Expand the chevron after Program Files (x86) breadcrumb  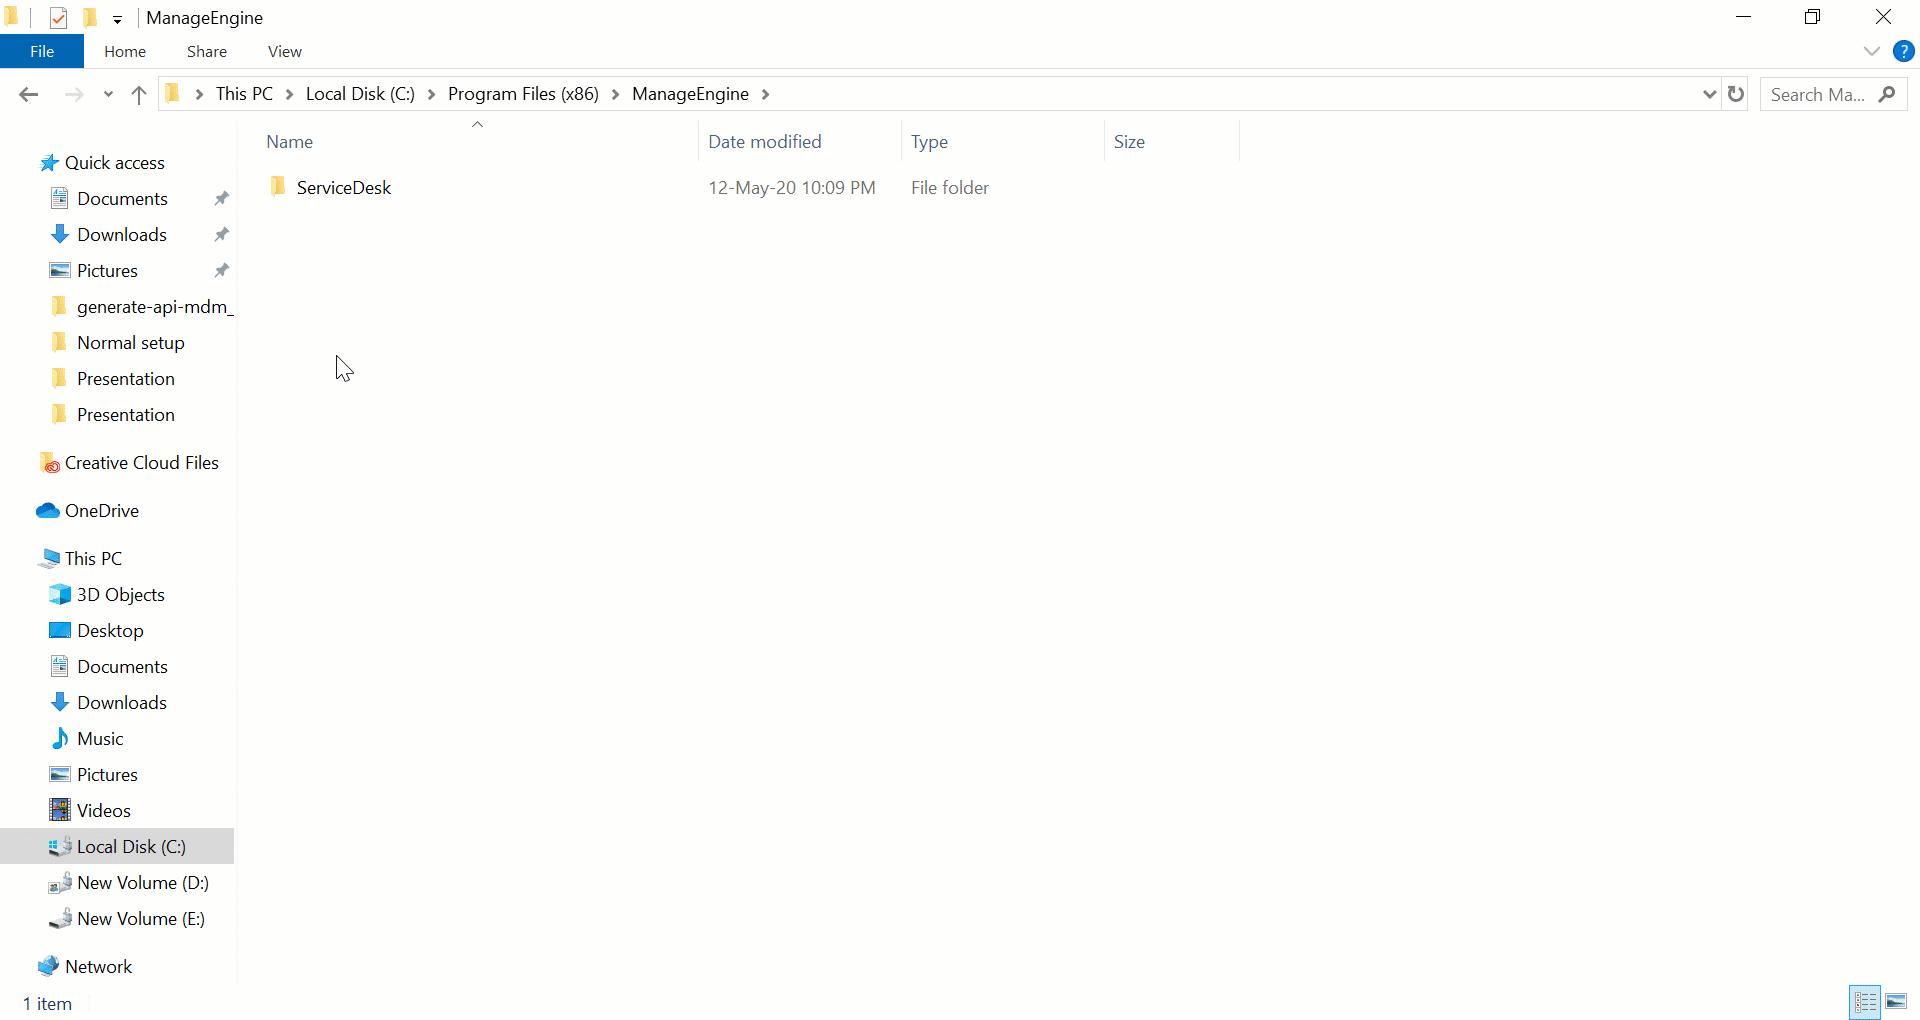[x=615, y=94]
